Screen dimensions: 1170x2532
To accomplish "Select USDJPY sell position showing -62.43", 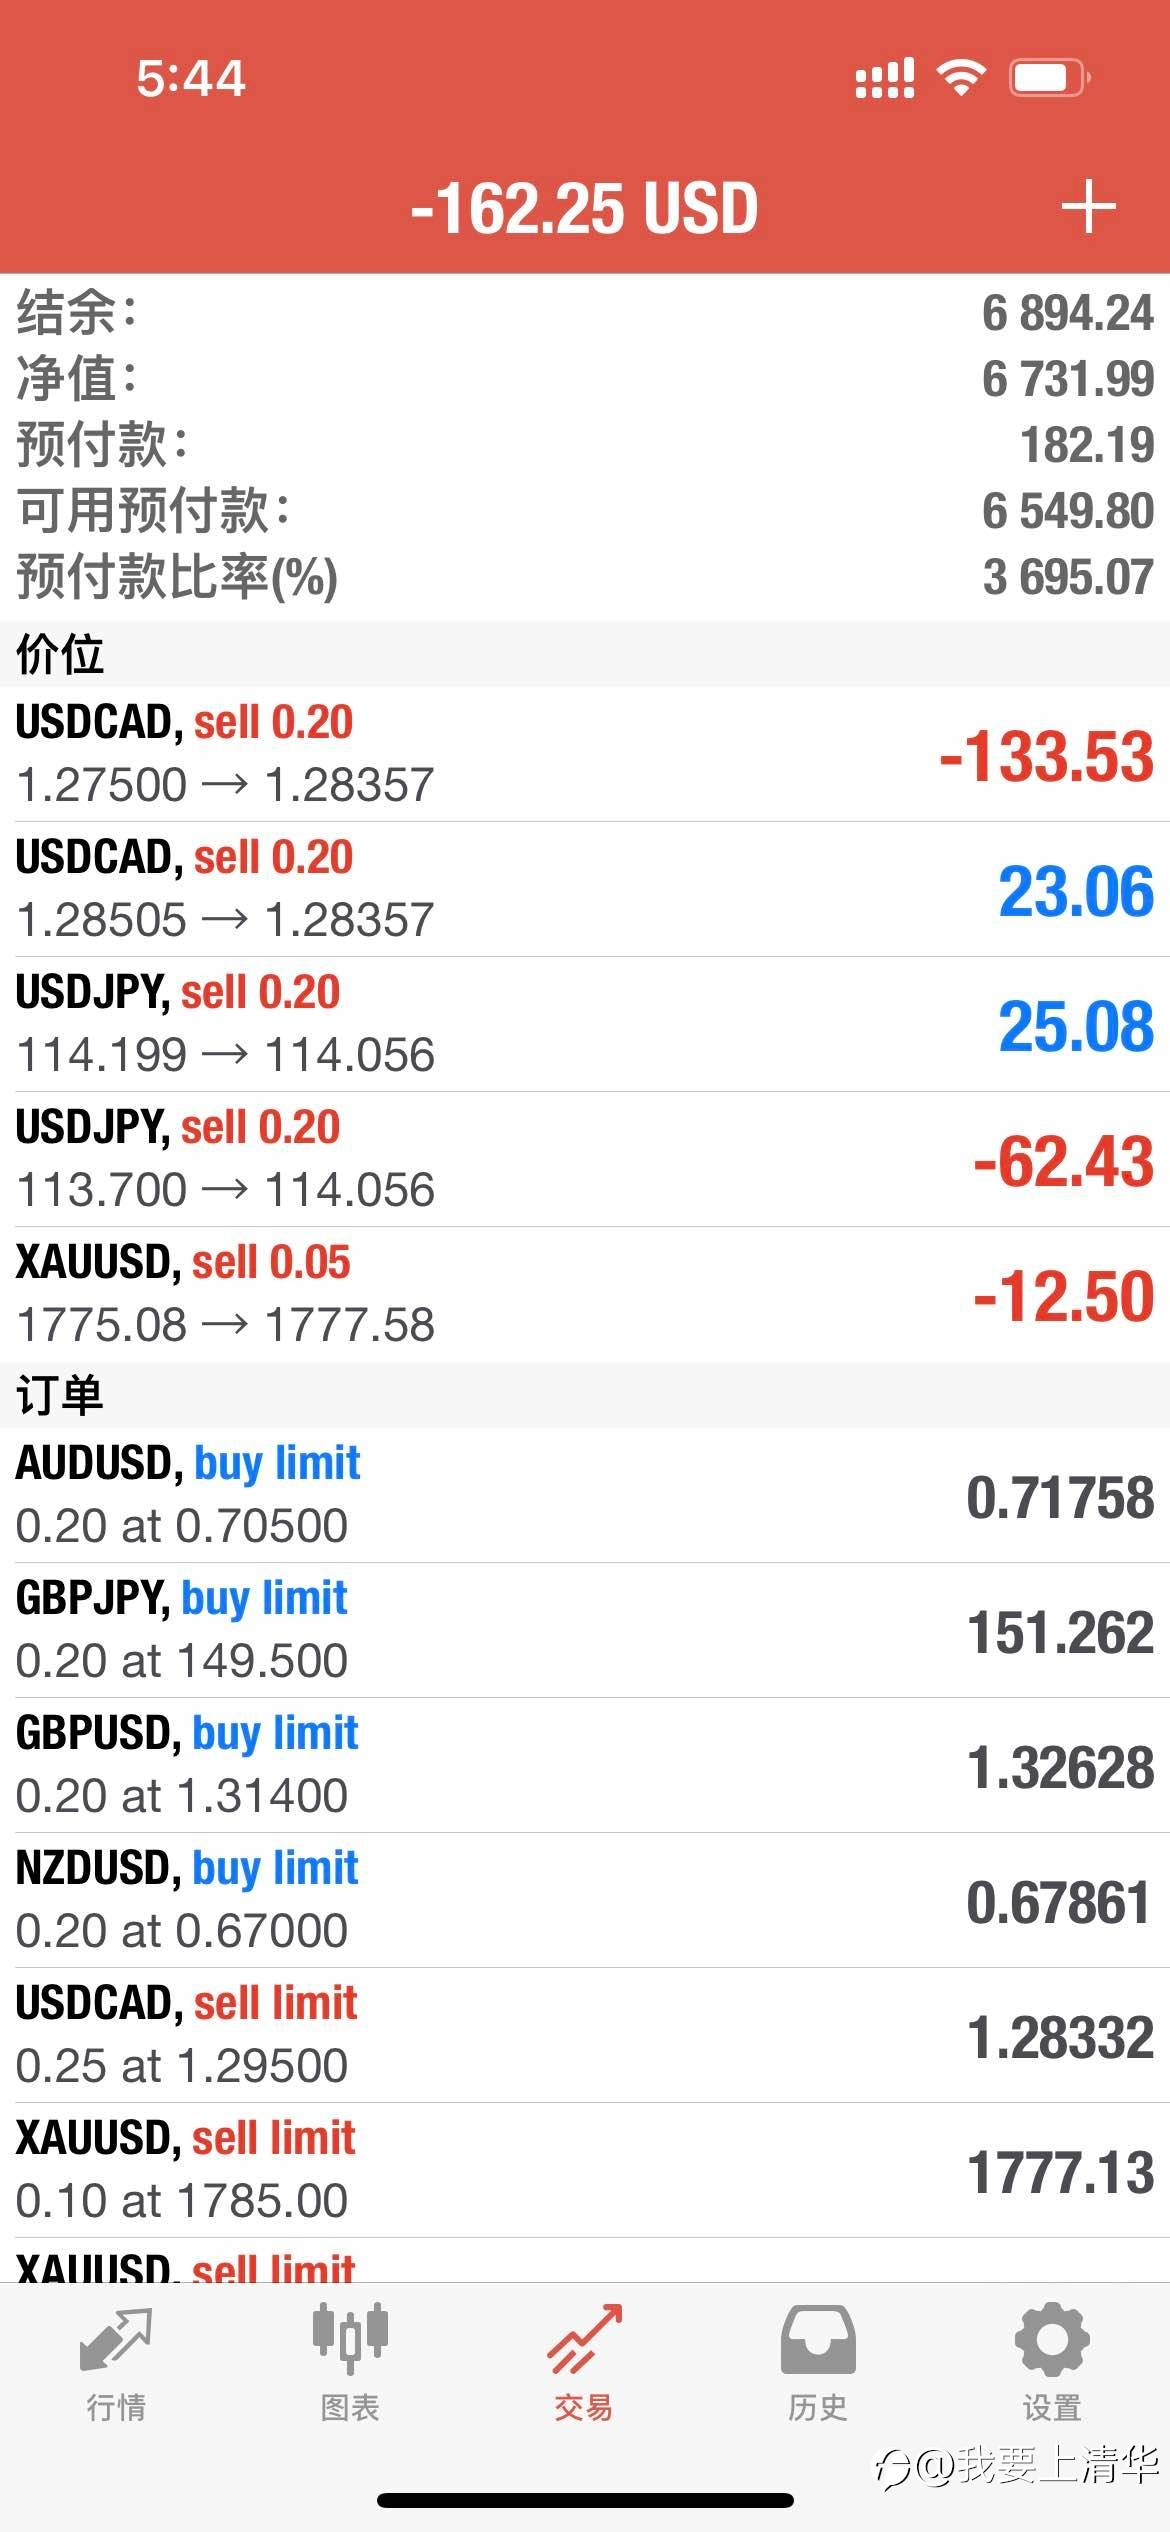I will click(585, 1159).
